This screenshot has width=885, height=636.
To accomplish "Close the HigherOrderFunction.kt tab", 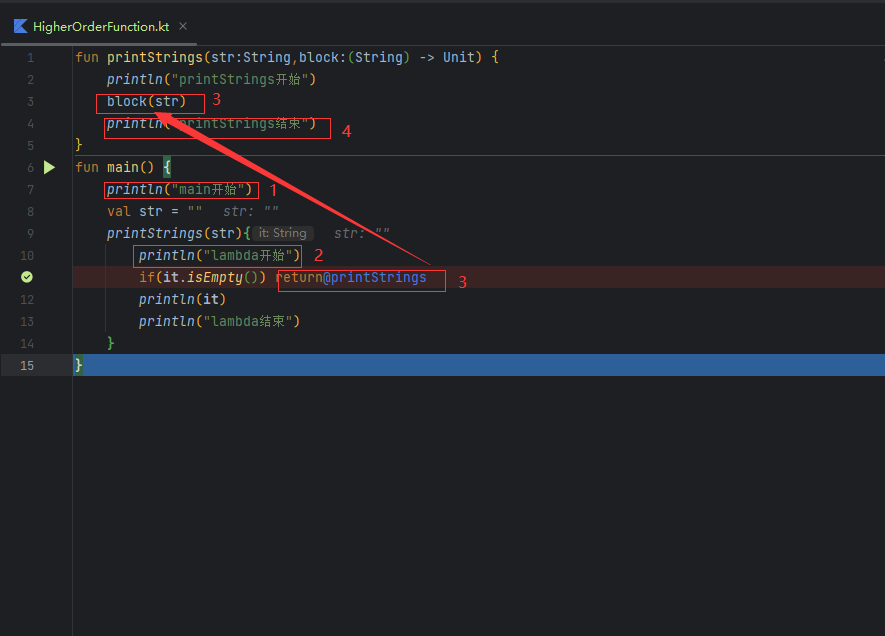I will pyautogui.click(x=183, y=27).
